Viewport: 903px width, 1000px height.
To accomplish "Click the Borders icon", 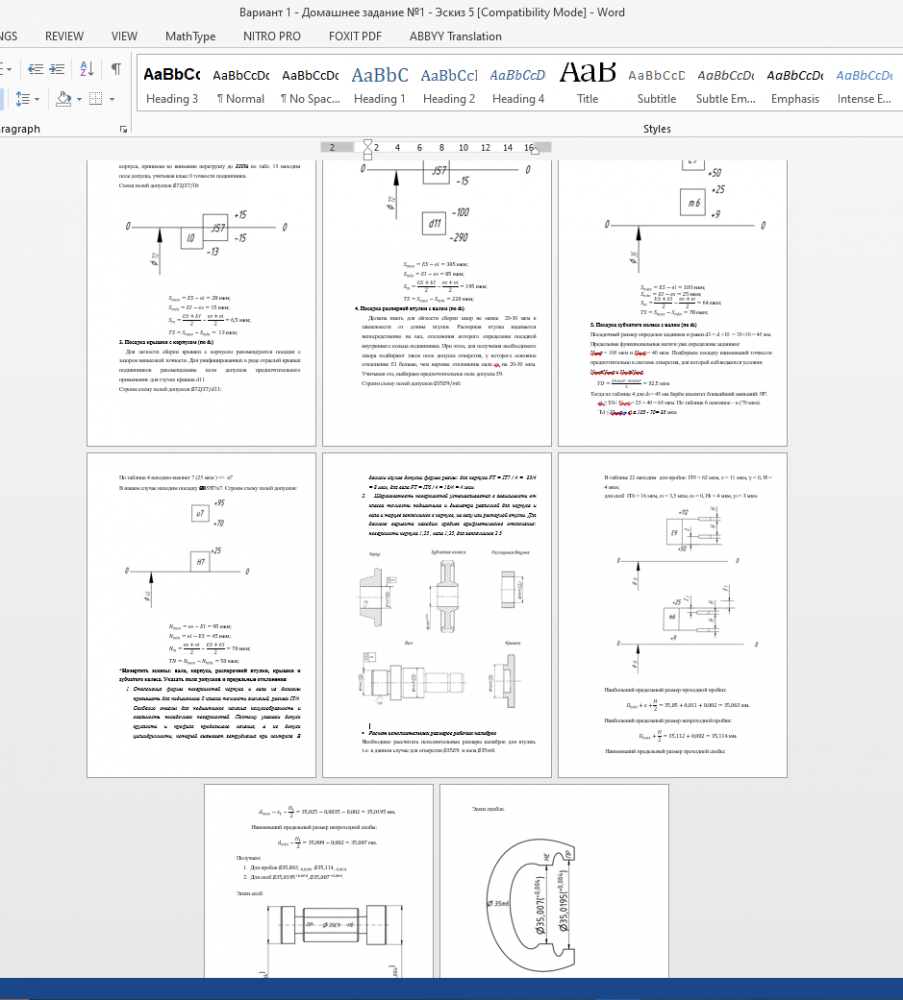I will [94, 99].
